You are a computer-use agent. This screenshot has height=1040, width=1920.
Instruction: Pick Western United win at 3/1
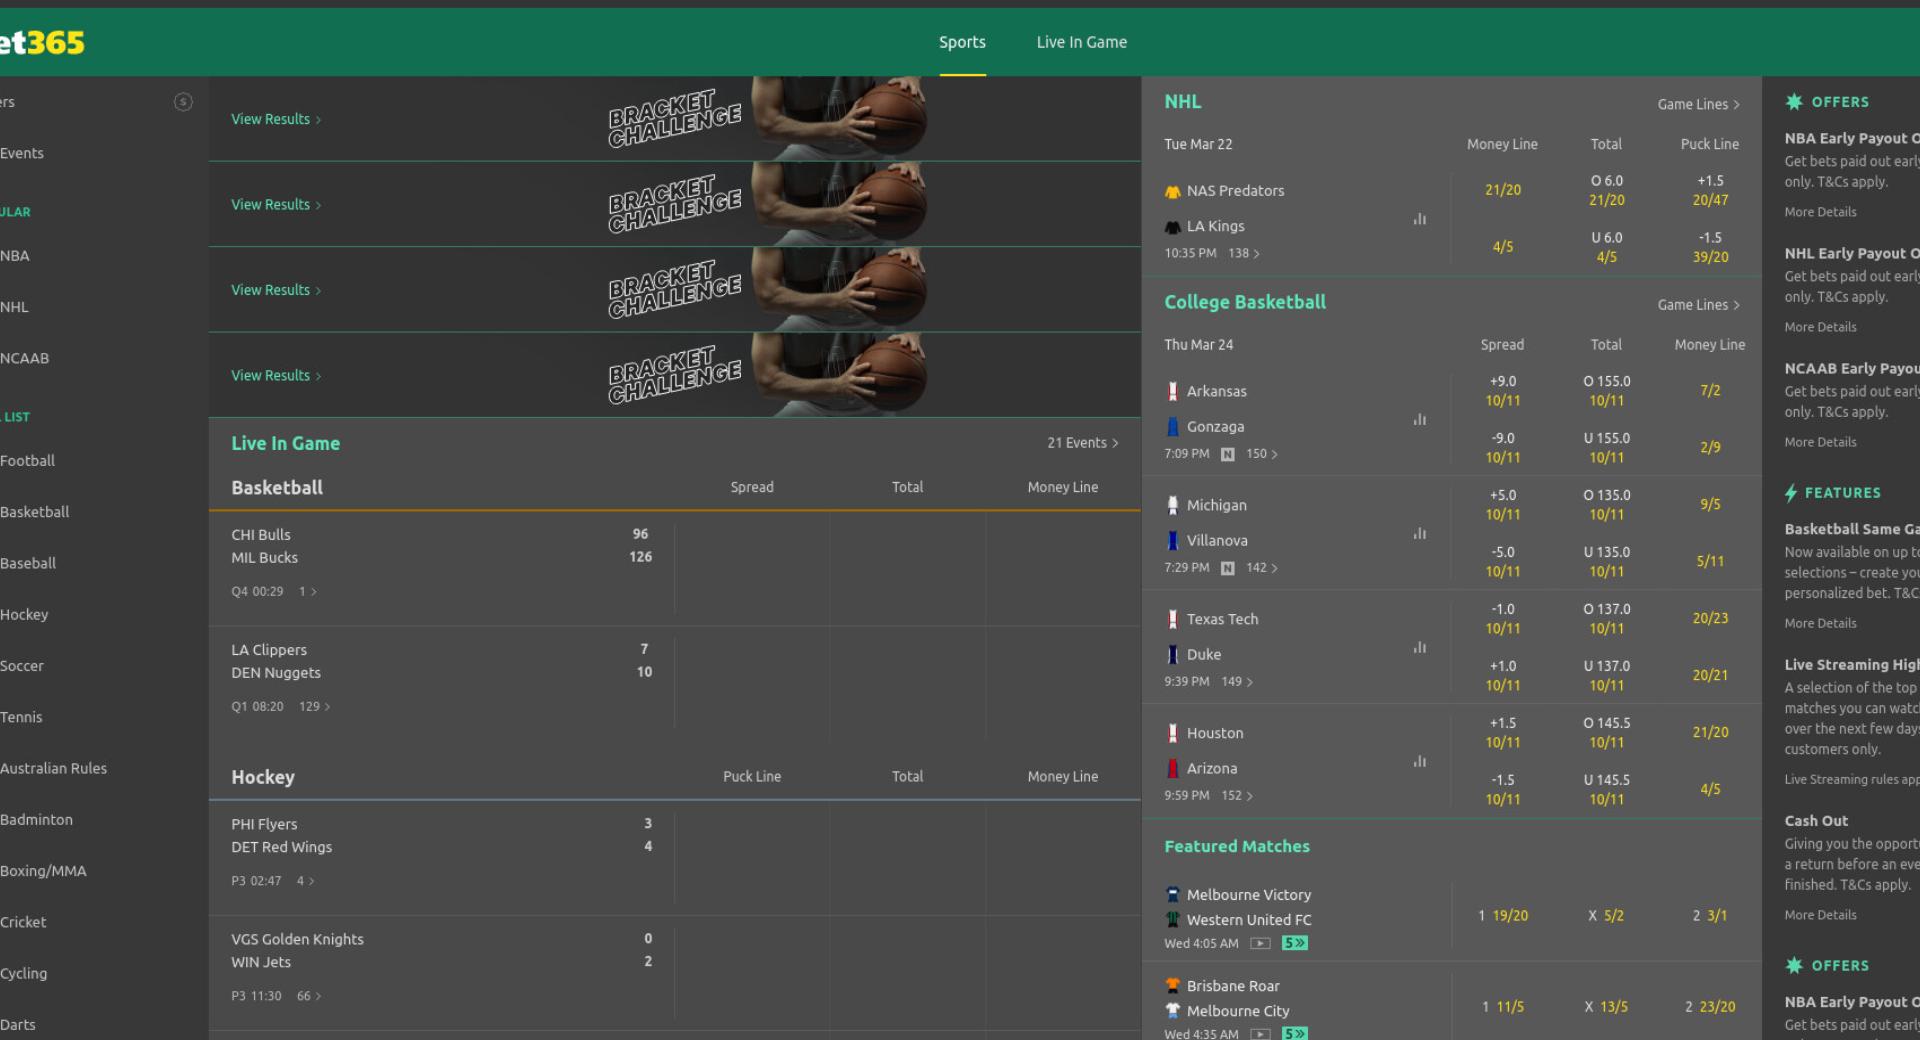pyautogui.click(x=1710, y=916)
